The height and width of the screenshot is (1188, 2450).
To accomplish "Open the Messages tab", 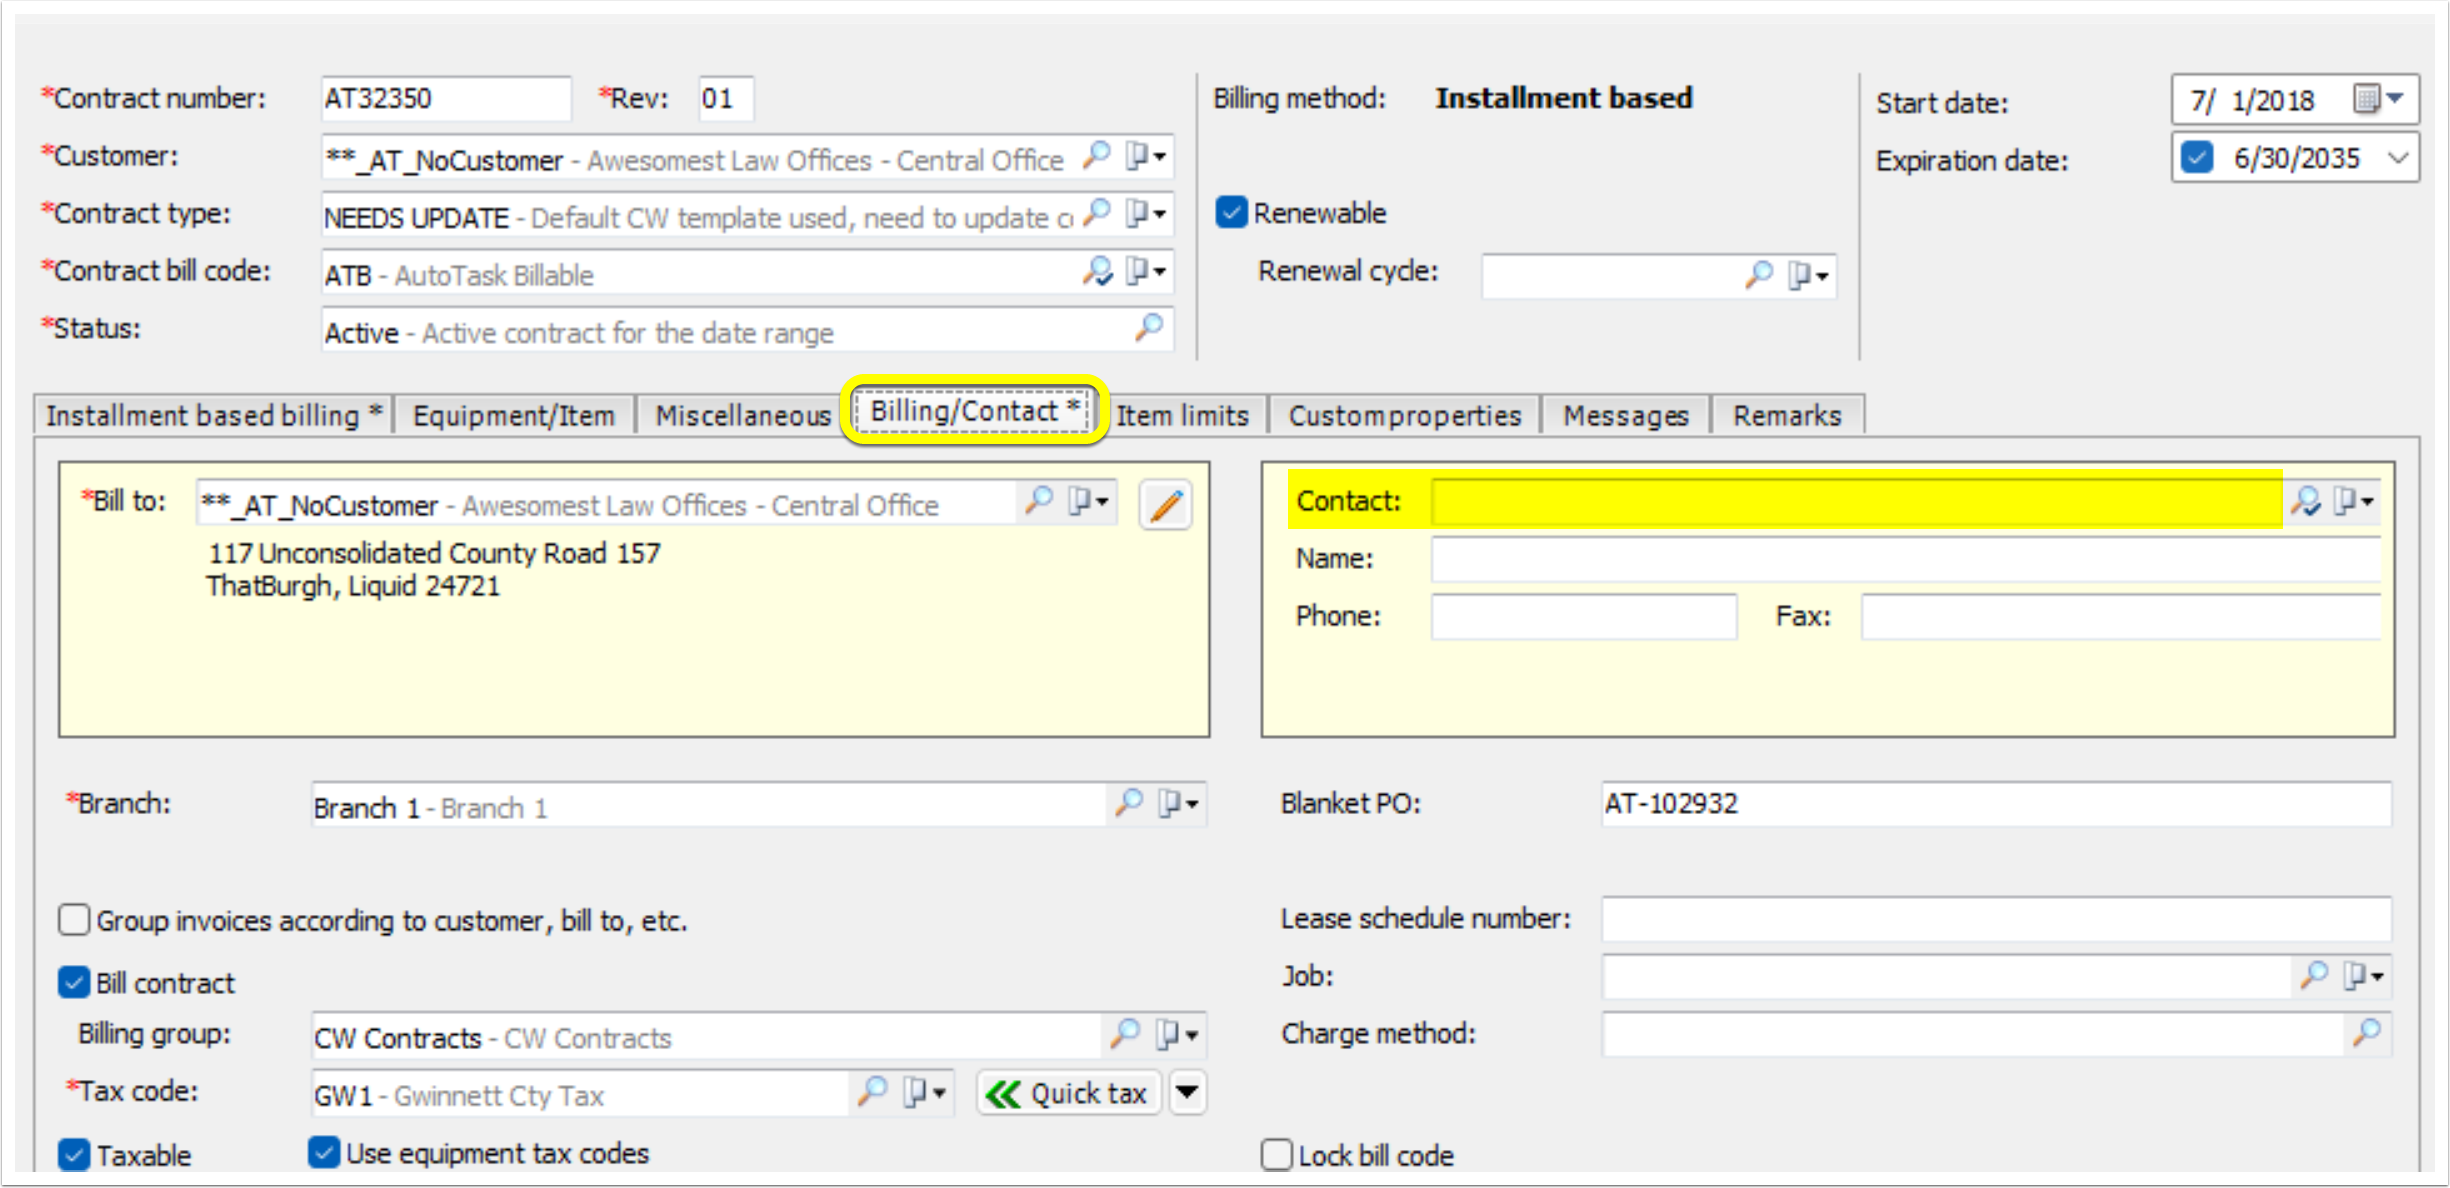I will pyautogui.click(x=1625, y=415).
